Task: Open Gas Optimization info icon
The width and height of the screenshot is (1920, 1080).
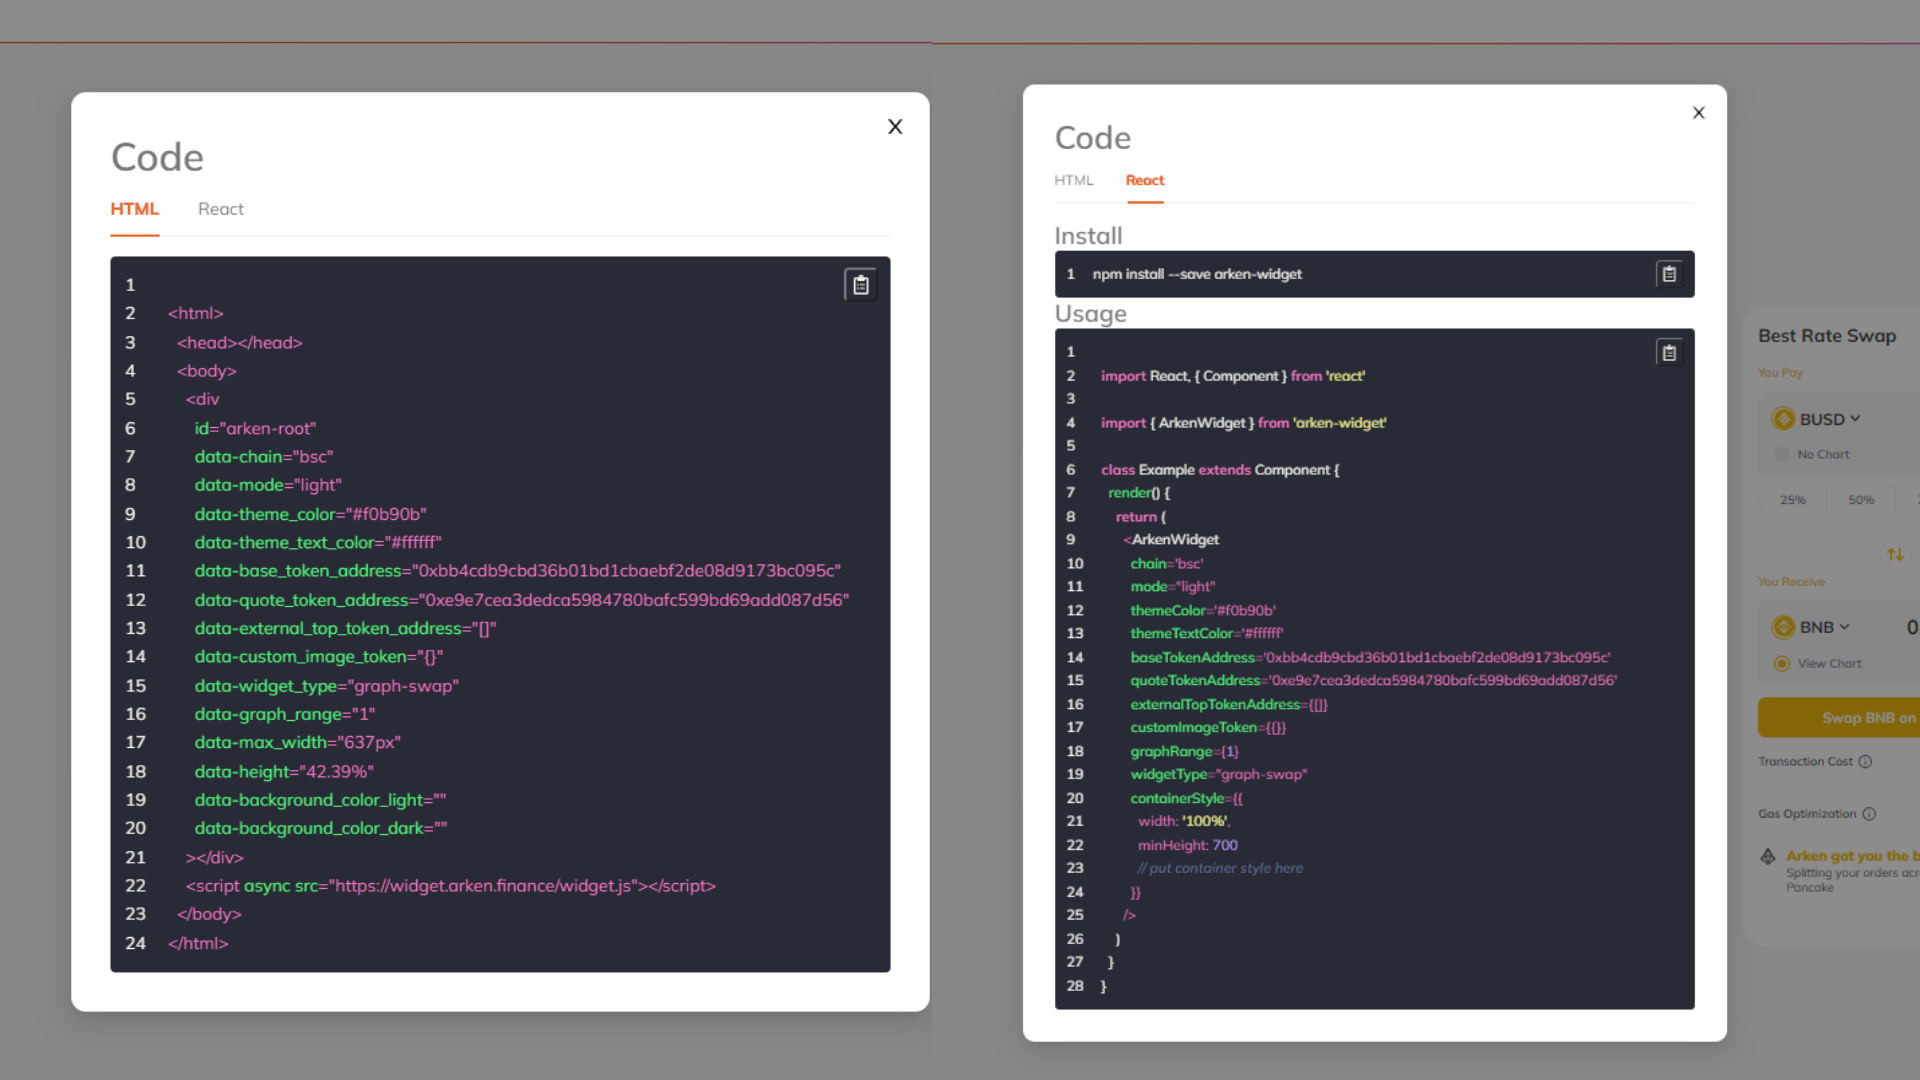Action: pos(1869,814)
